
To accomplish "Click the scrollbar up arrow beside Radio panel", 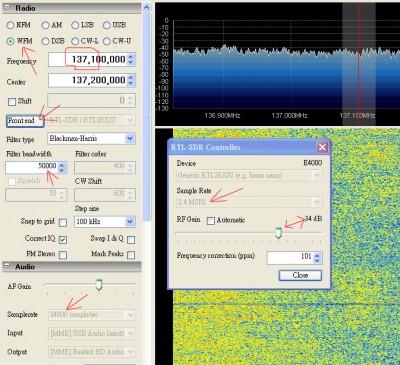I will (x=146, y=8).
